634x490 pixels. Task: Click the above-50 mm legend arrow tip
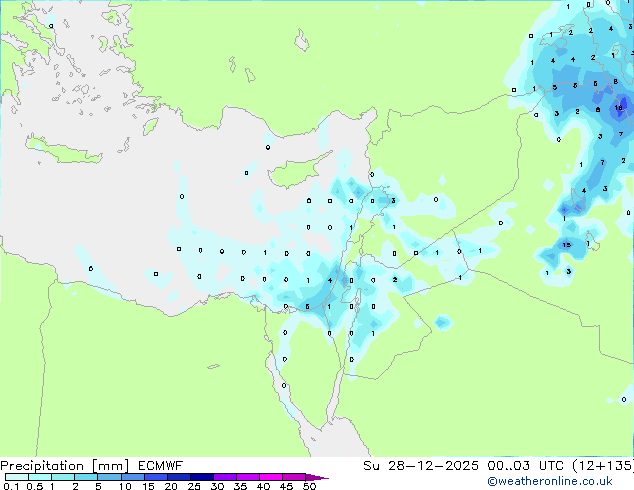(x=317, y=477)
